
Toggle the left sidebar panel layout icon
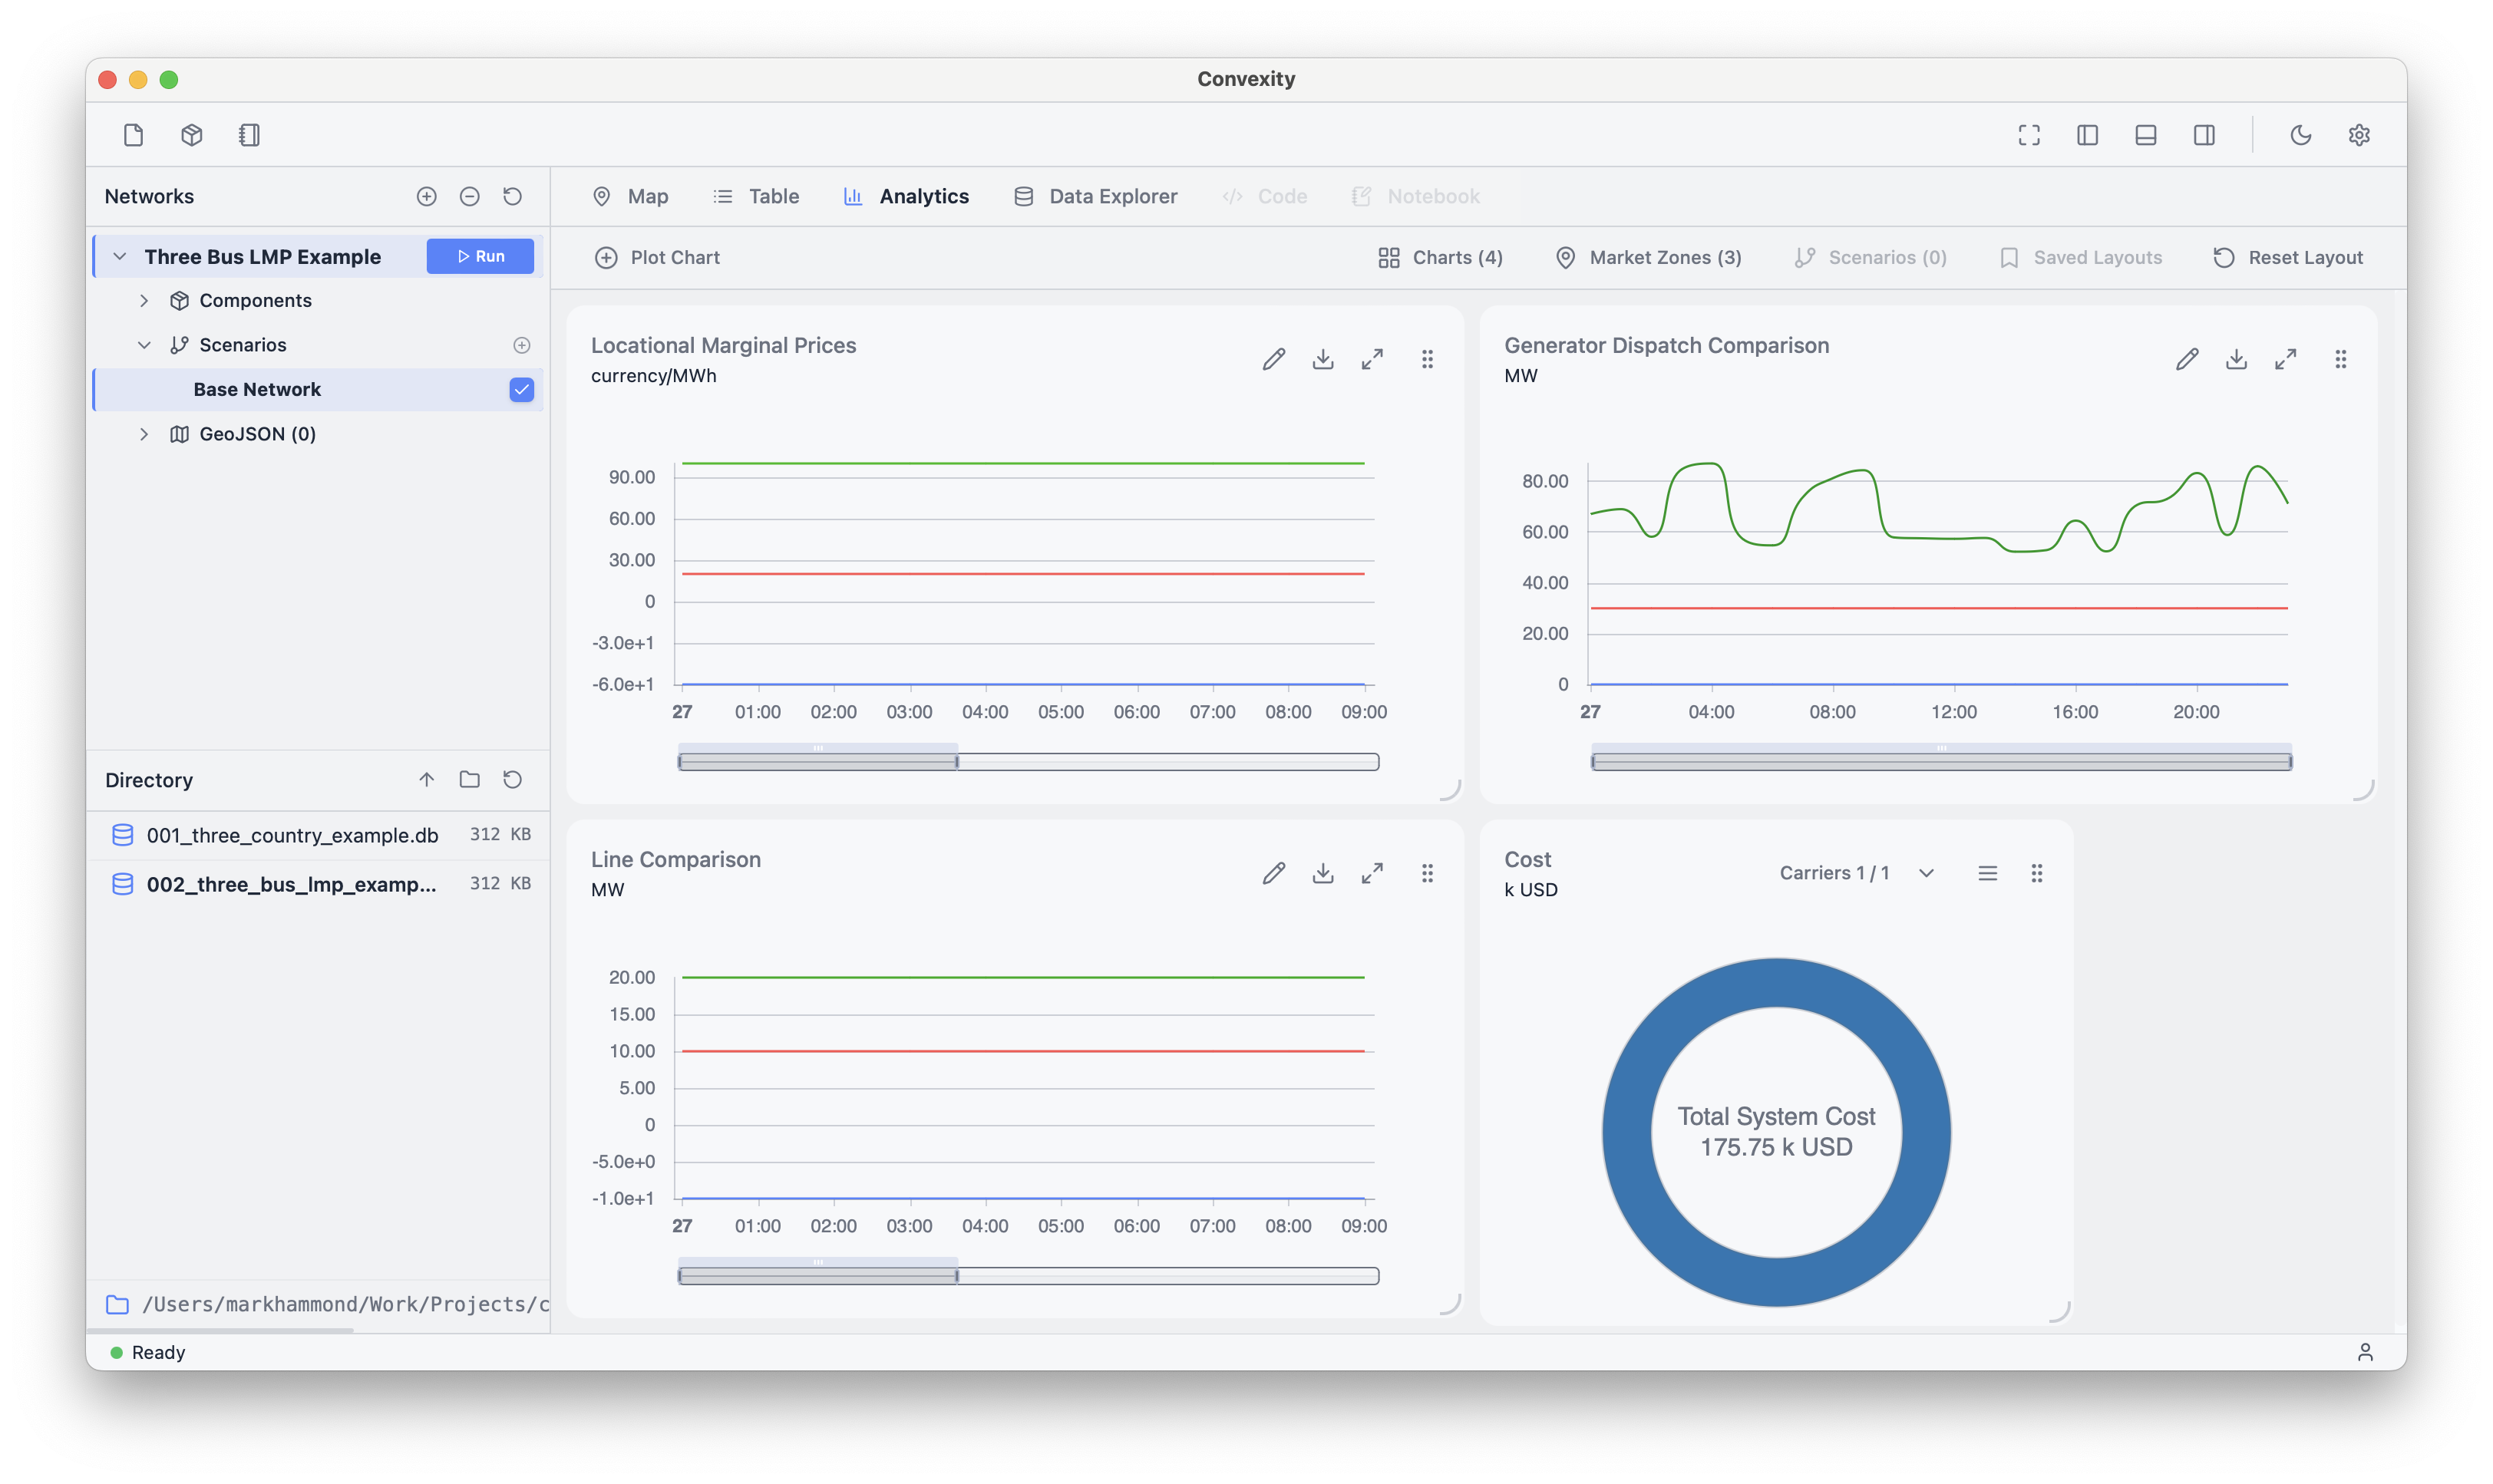point(2087,135)
